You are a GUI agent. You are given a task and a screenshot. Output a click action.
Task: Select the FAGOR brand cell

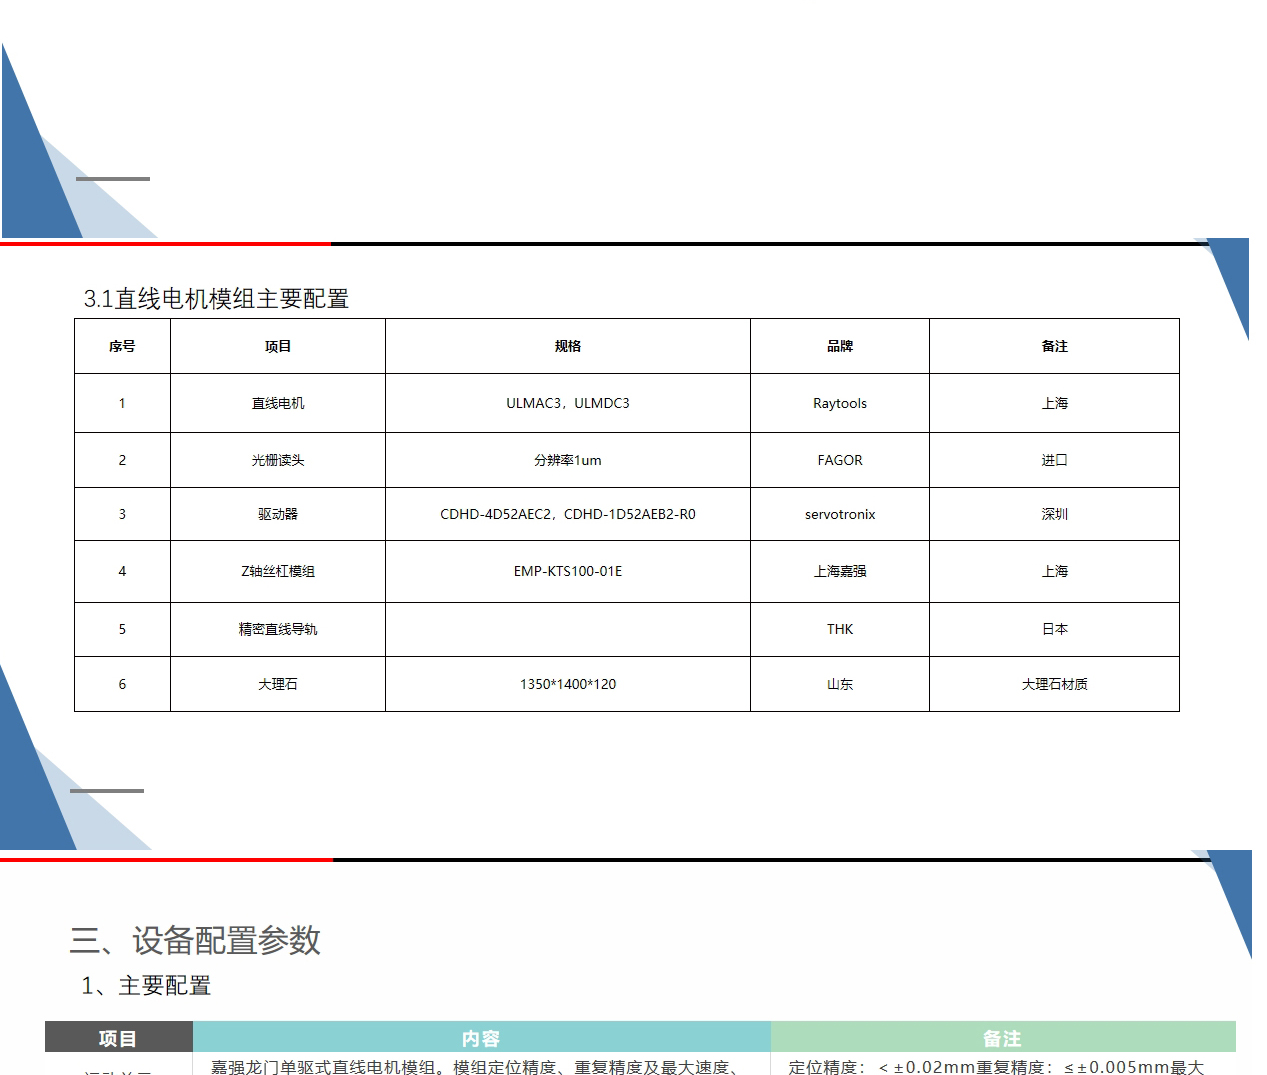click(x=839, y=460)
